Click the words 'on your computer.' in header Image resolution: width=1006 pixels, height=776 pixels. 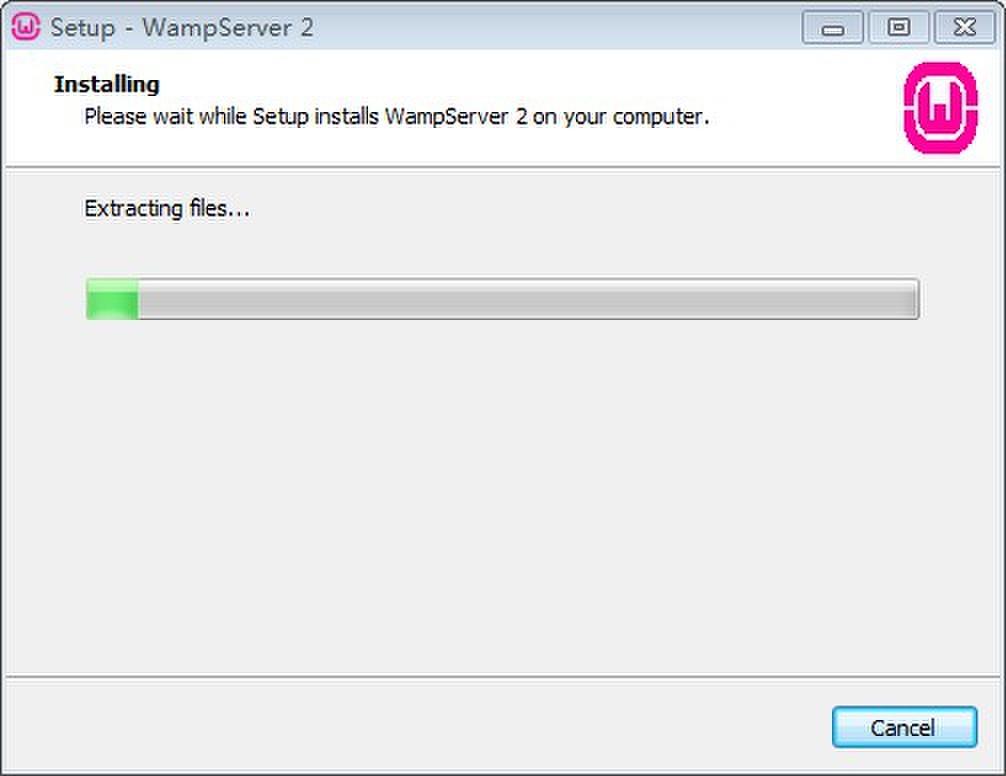620,117
